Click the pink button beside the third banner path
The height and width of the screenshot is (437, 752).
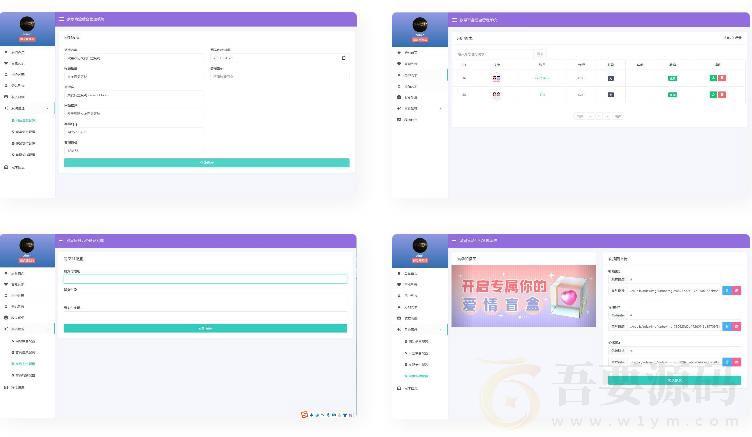point(736,362)
